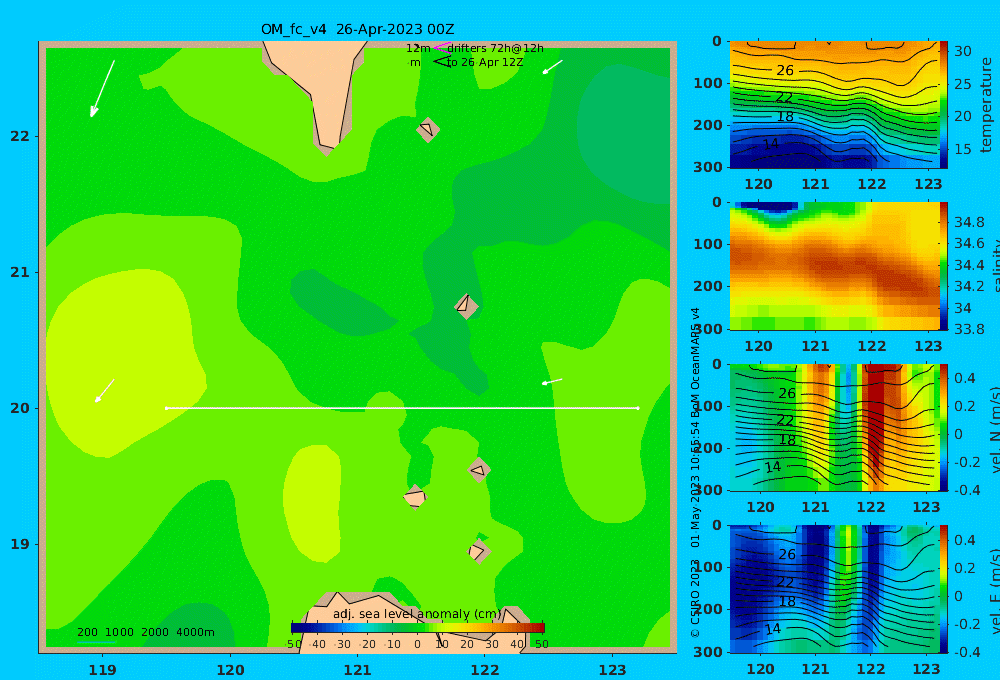Click the CSIRO BoM OceanMAPS copyright text
Screen dimensions: 1000x680
[x=695, y=472]
